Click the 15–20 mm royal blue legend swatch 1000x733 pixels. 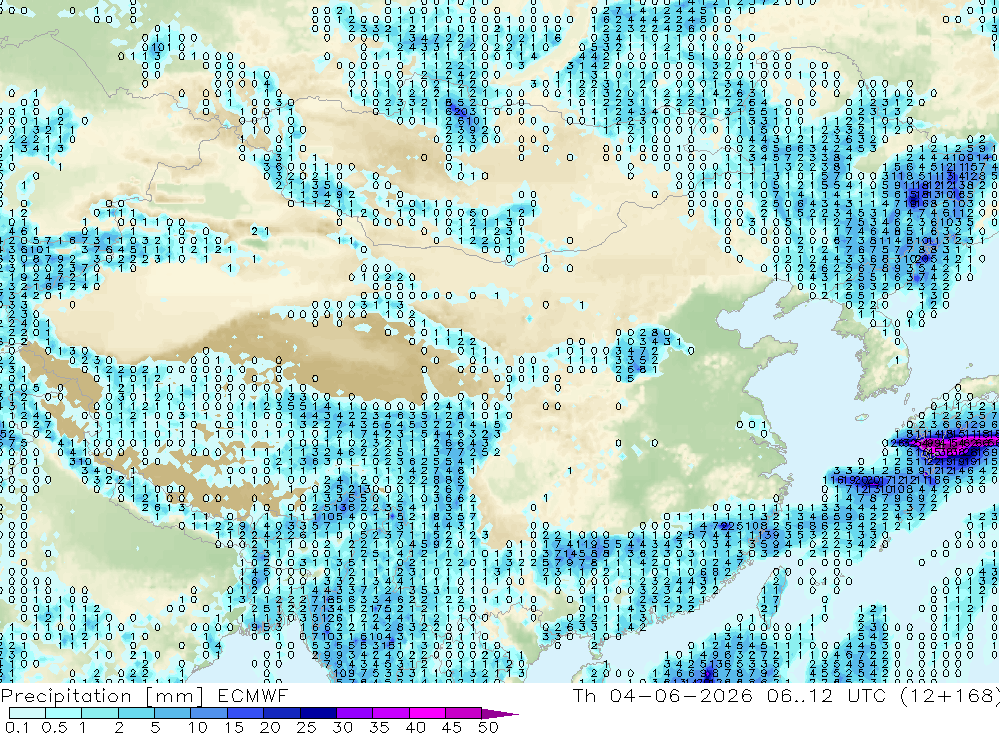click(246, 713)
